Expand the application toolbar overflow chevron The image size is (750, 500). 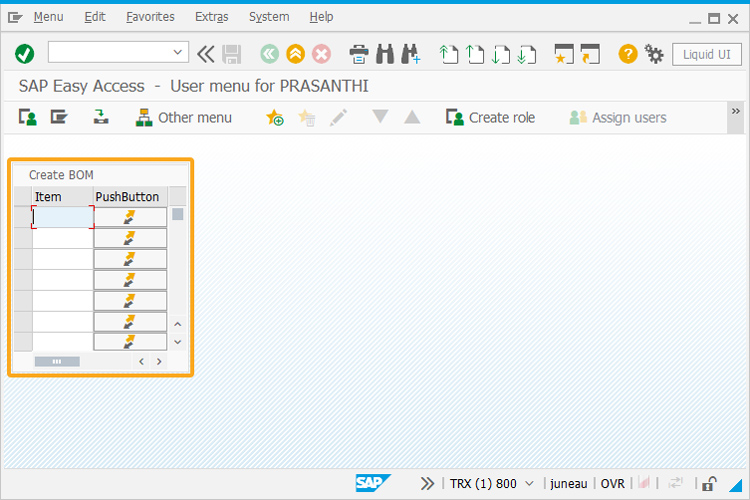736,111
